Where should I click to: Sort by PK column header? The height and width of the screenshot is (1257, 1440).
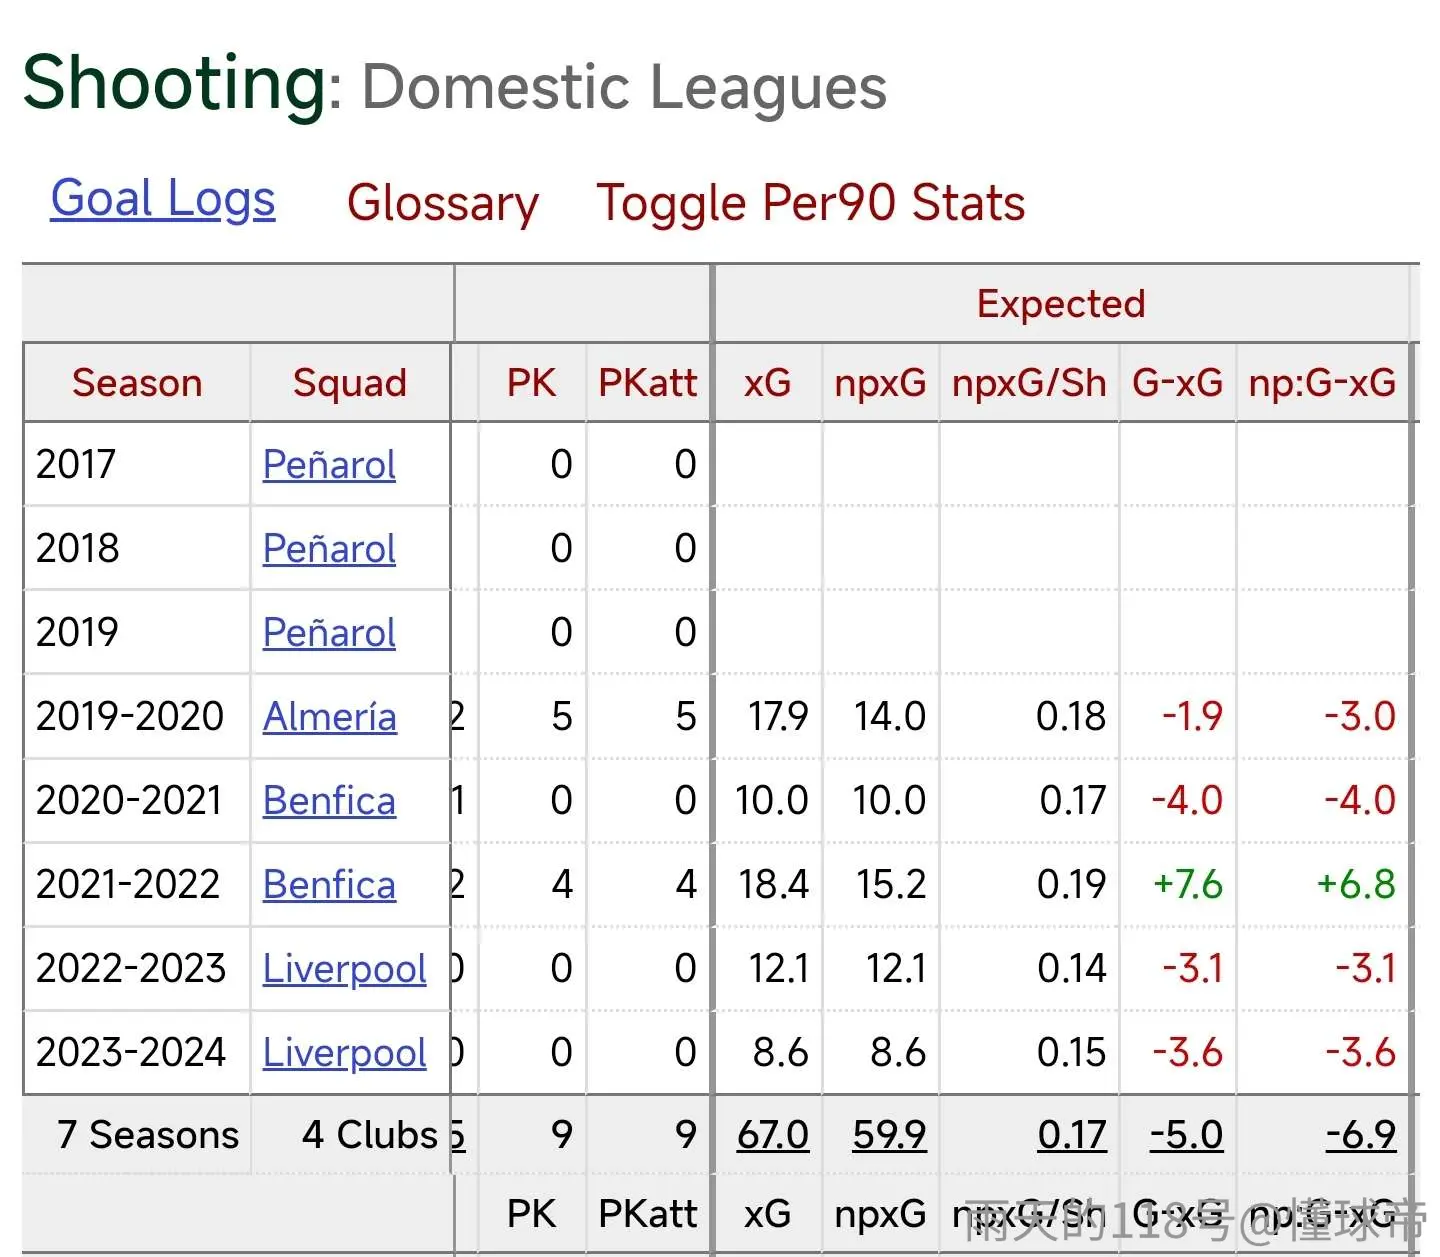point(531,383)
